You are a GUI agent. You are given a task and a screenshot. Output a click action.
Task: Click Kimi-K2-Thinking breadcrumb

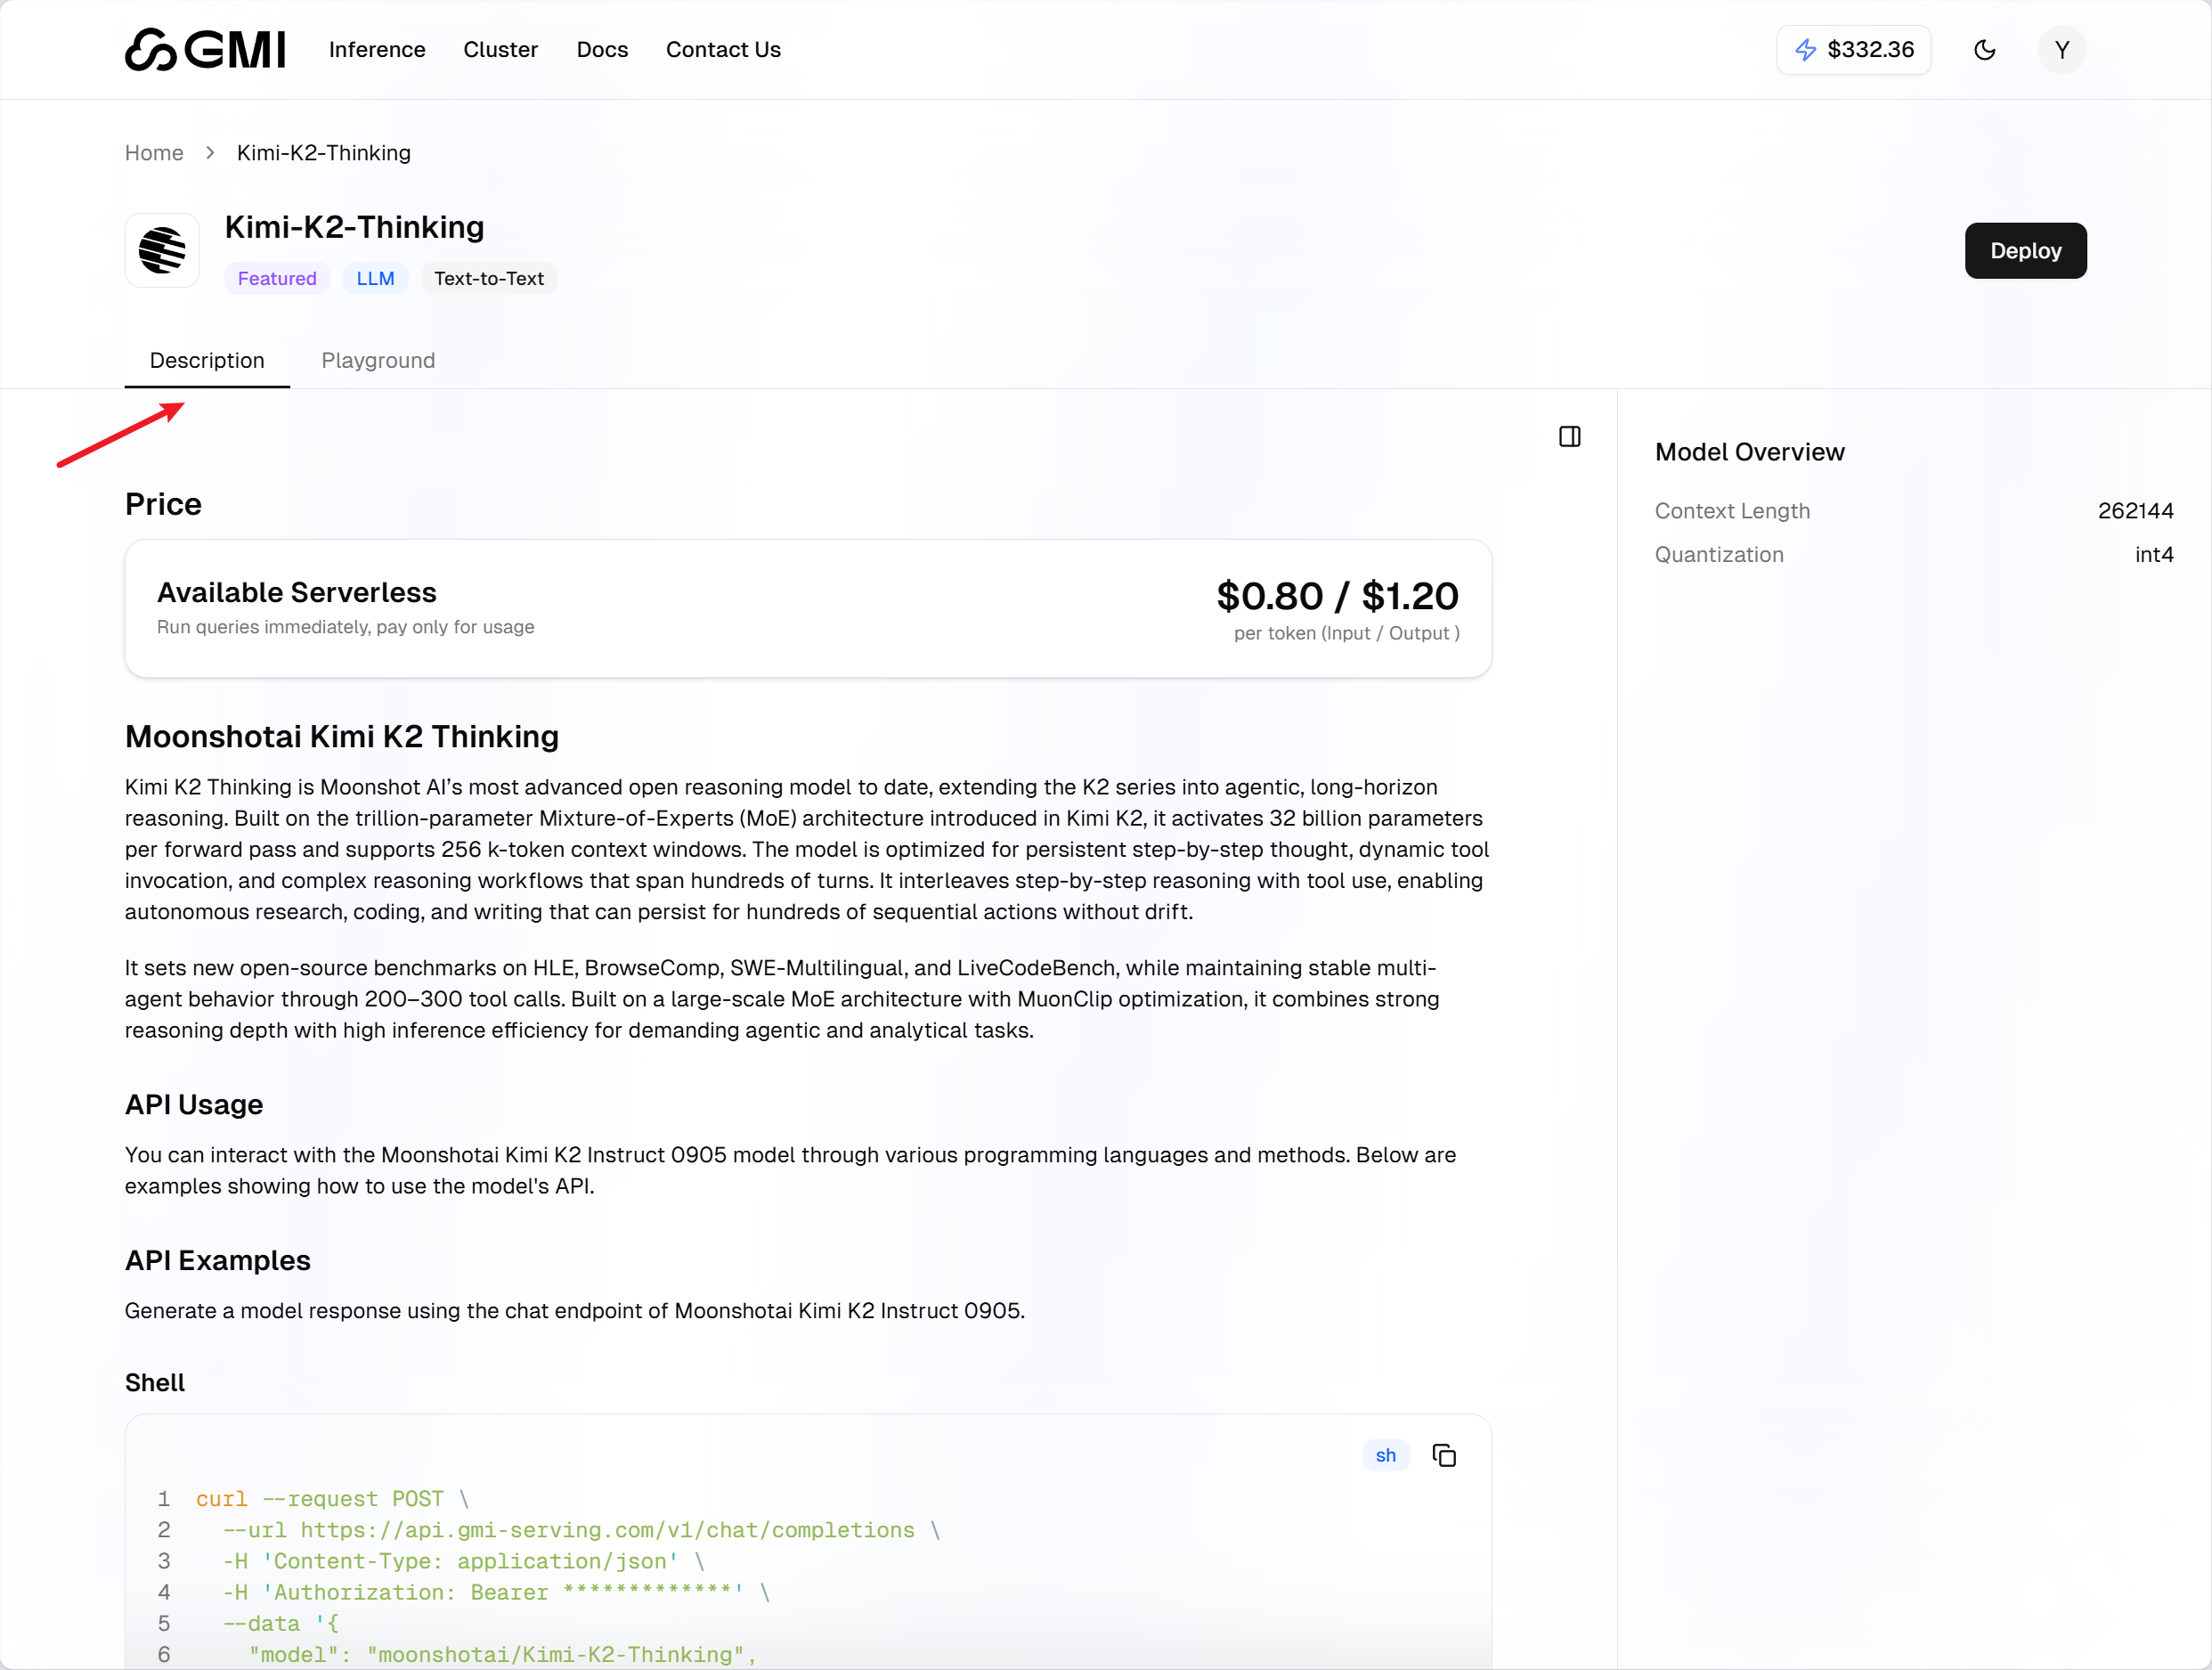[x=323, y=153]
